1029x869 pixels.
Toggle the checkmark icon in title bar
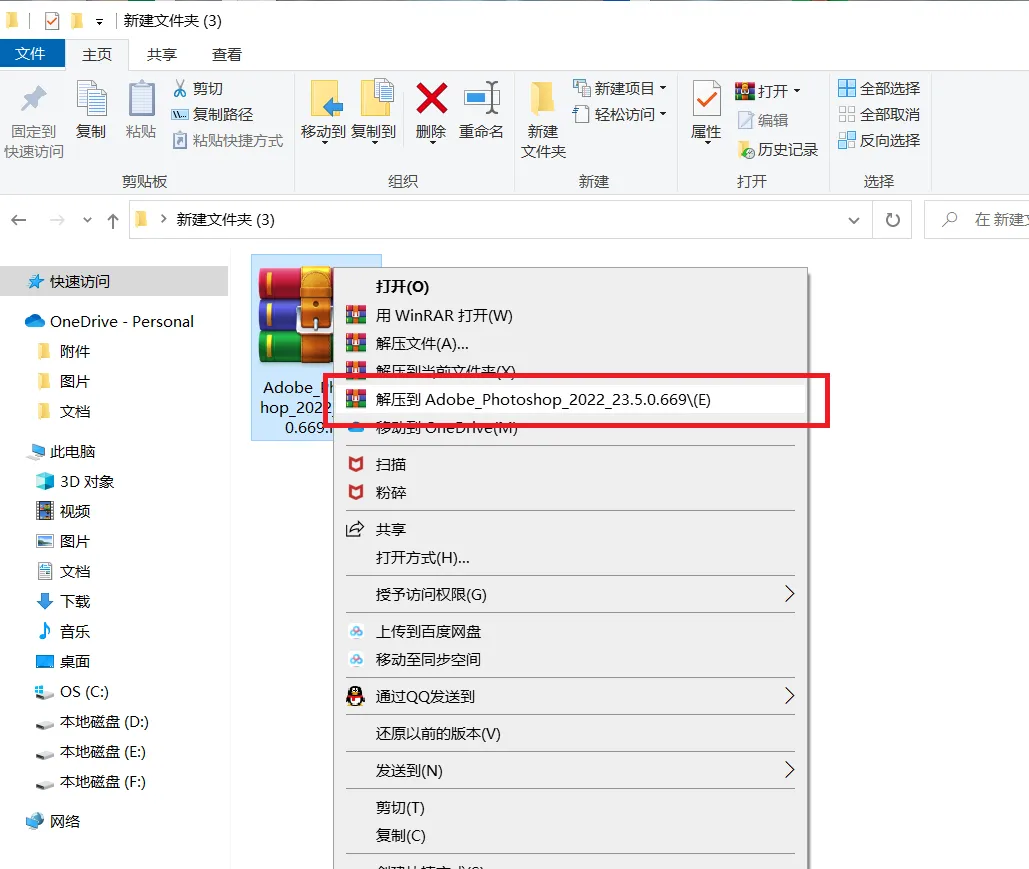pos(52,21)
